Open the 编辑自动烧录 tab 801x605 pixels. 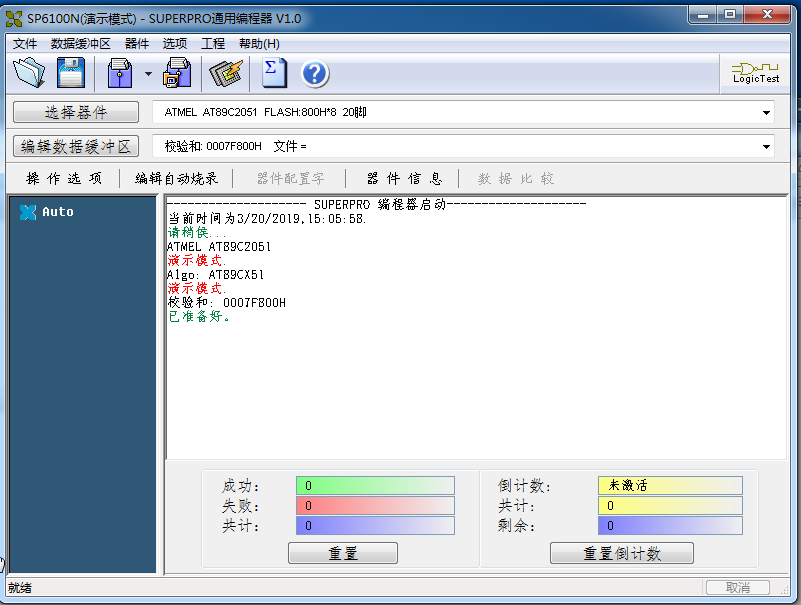click(176, 178)
